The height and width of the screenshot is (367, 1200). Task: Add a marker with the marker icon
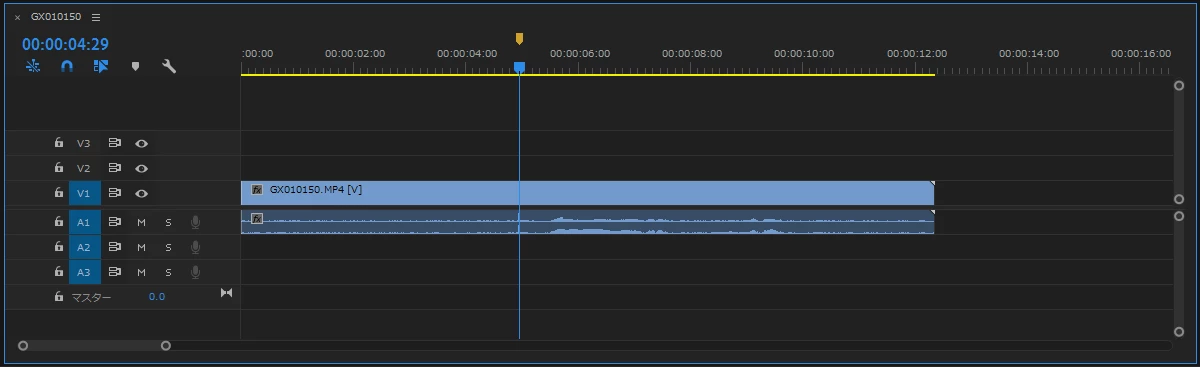click(135, 67)
